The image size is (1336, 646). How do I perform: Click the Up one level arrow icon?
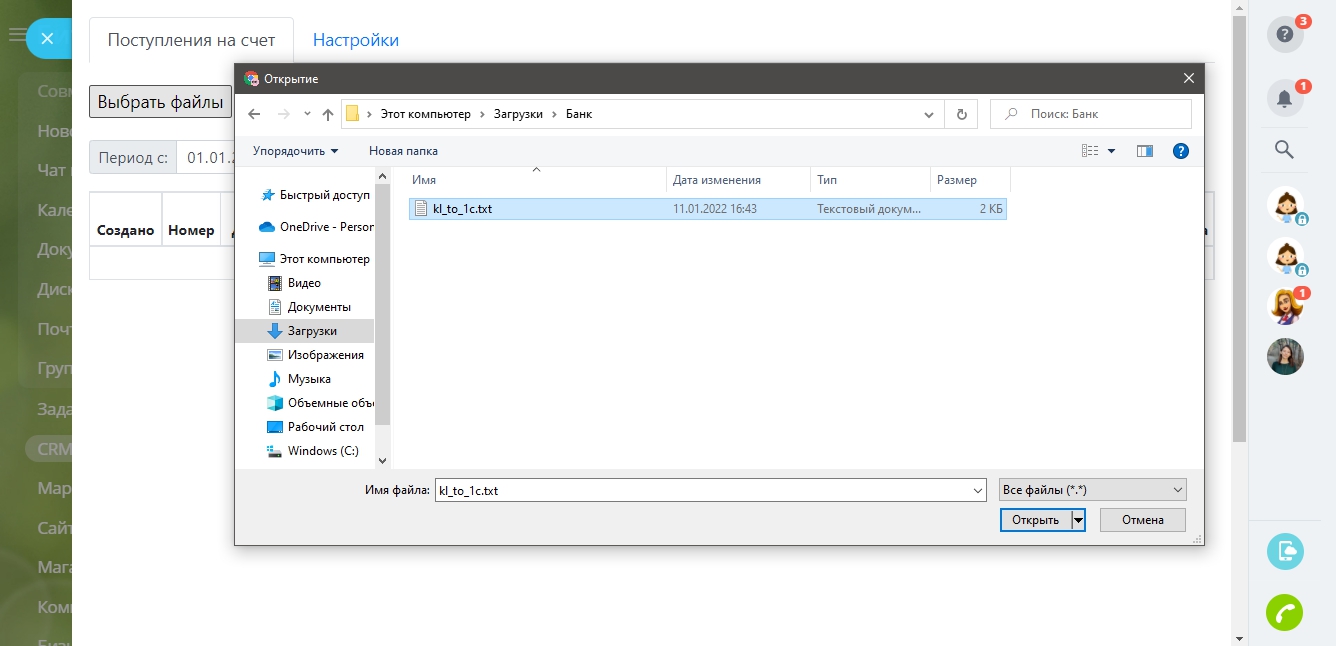pyautogui.click(x=328, y=114)
